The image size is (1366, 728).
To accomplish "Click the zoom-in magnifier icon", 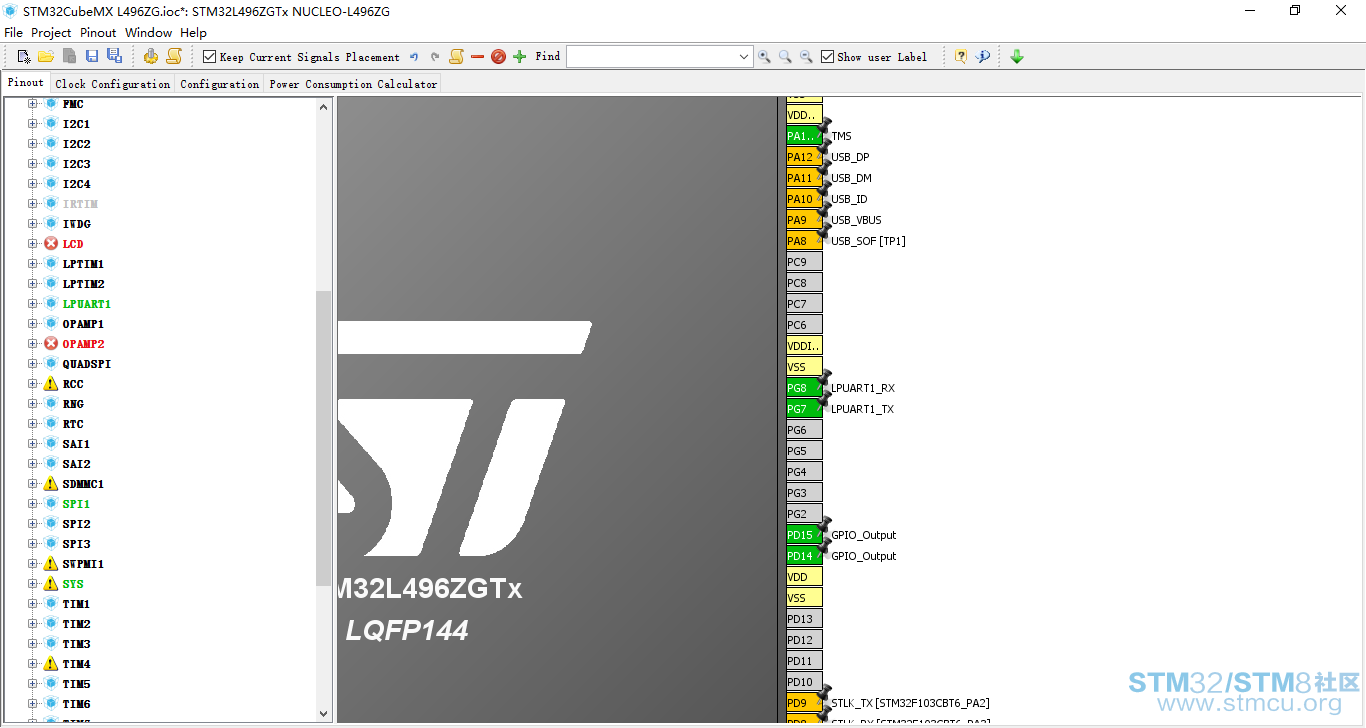I will [x=764, y=57].
